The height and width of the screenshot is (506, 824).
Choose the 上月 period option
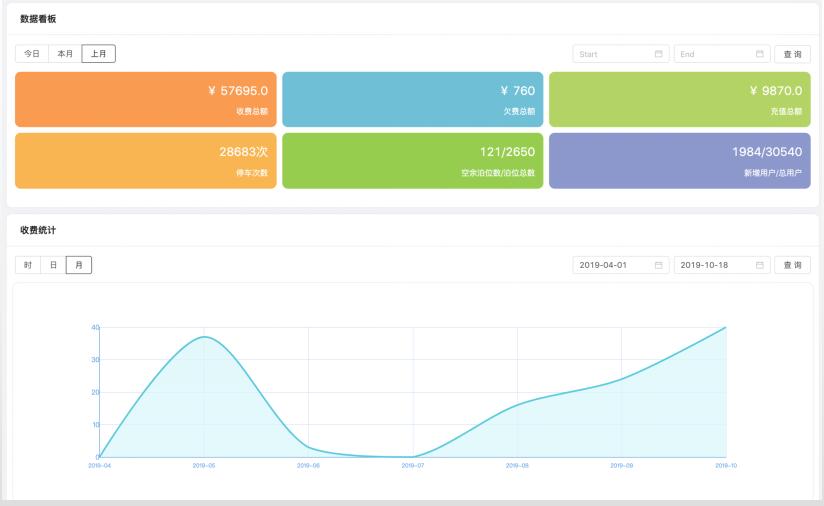pyautogui.click(x=98, y=54)
